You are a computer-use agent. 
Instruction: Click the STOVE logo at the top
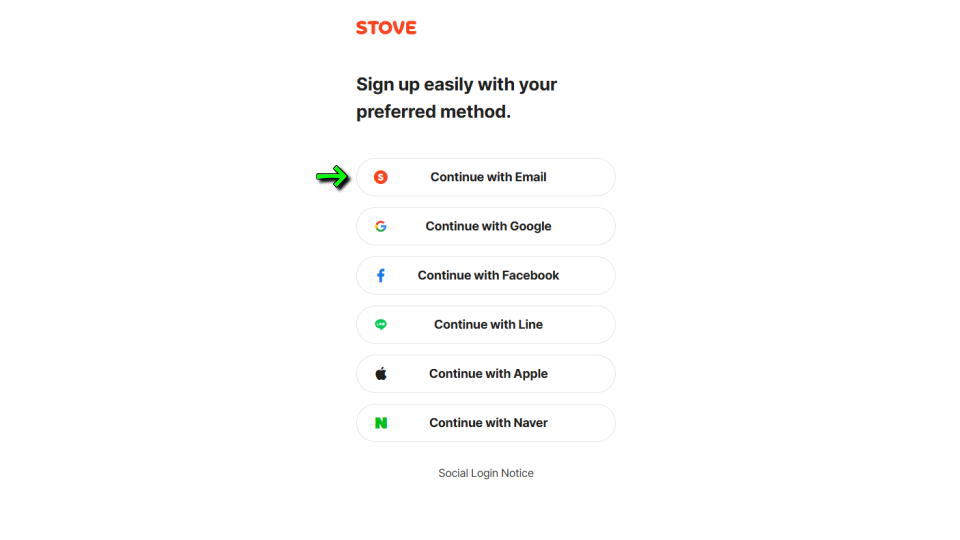[386, 28]
